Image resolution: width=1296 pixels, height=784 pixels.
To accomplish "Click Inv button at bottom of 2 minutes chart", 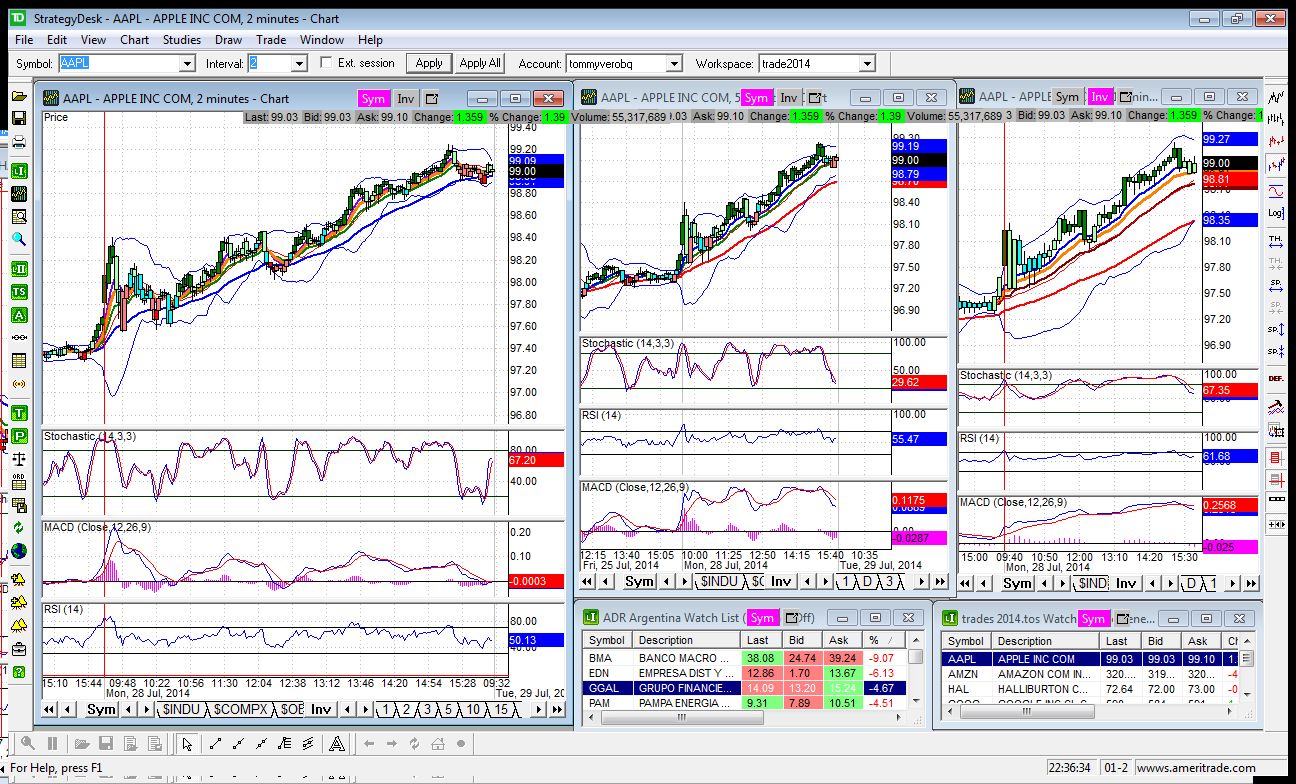I will point(320,709).
